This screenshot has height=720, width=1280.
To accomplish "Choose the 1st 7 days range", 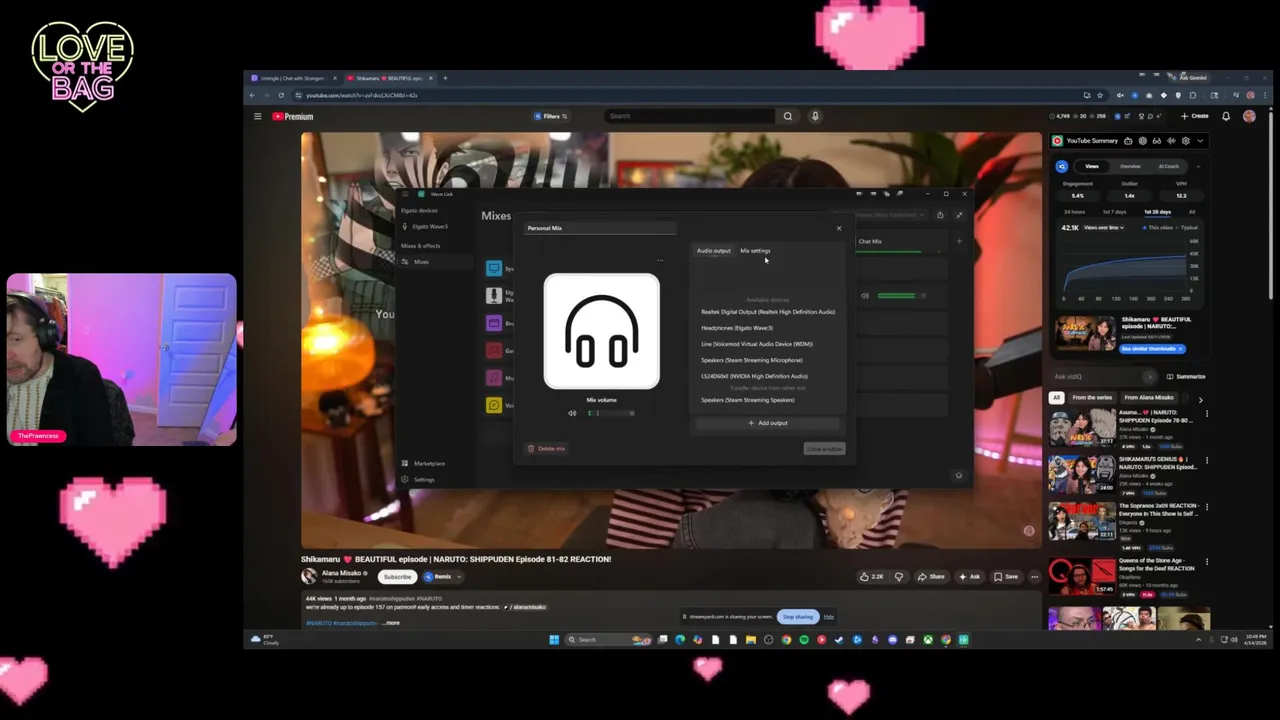I will (x=1114, y=212).
